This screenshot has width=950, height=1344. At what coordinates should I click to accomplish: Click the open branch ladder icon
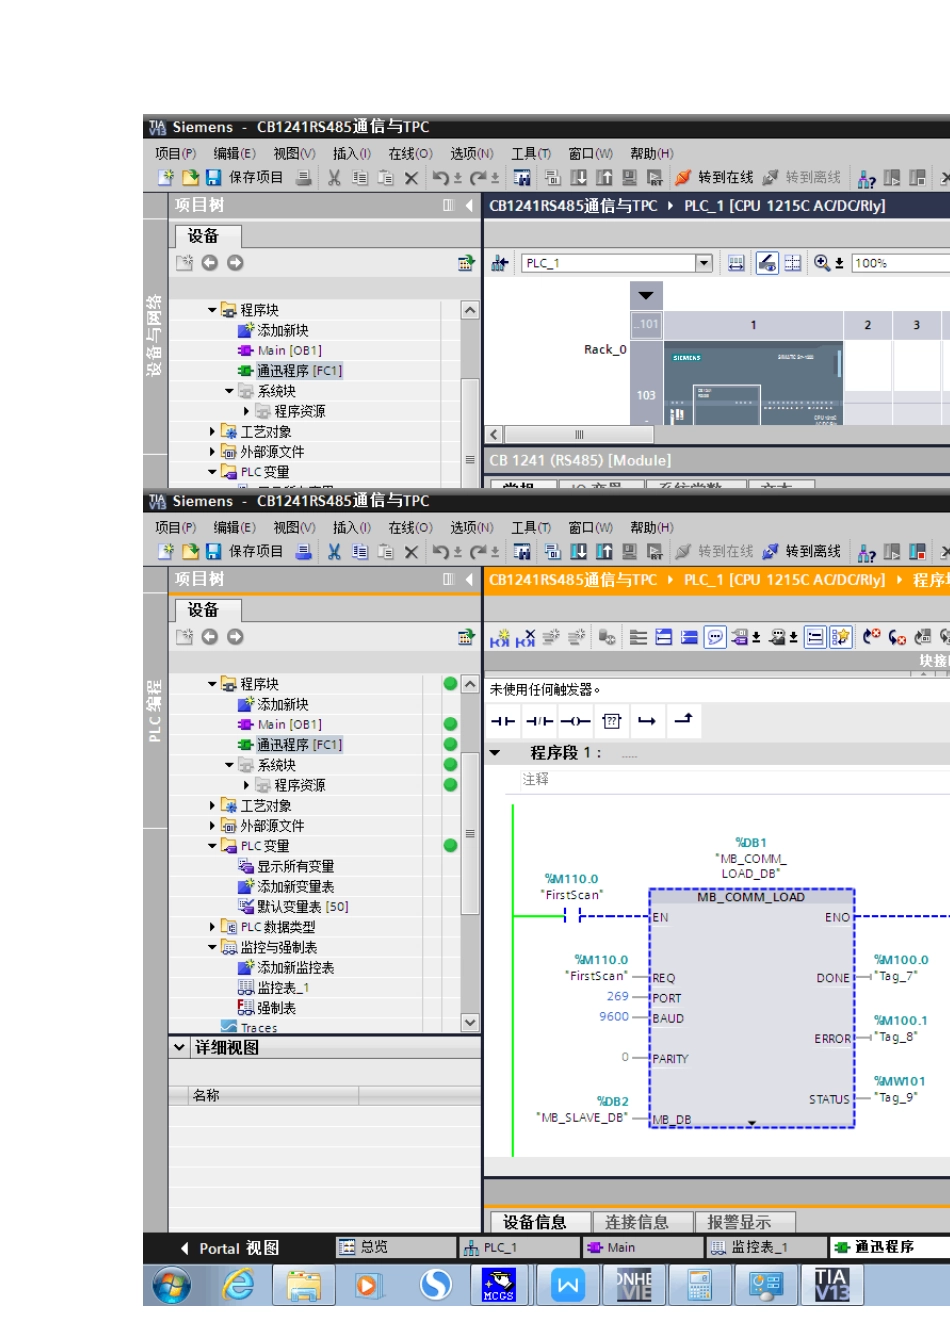[x=647, y=721]
